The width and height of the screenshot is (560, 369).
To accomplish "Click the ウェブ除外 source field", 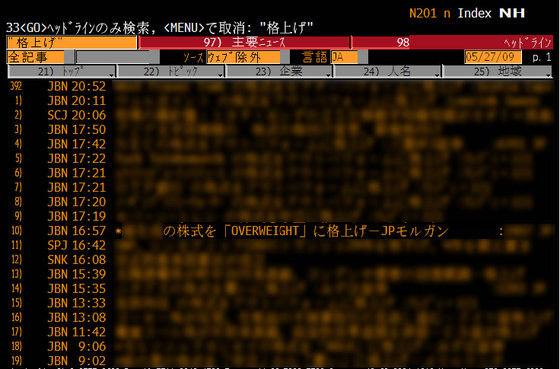I will click(x=243, y=57).
